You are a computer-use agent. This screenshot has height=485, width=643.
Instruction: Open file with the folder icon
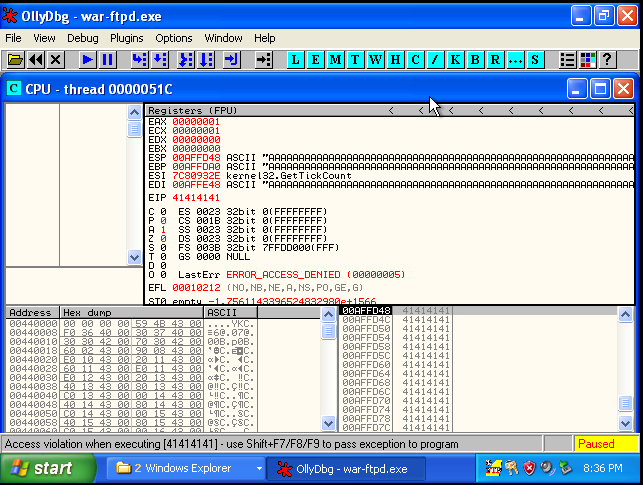coord(16,60)
